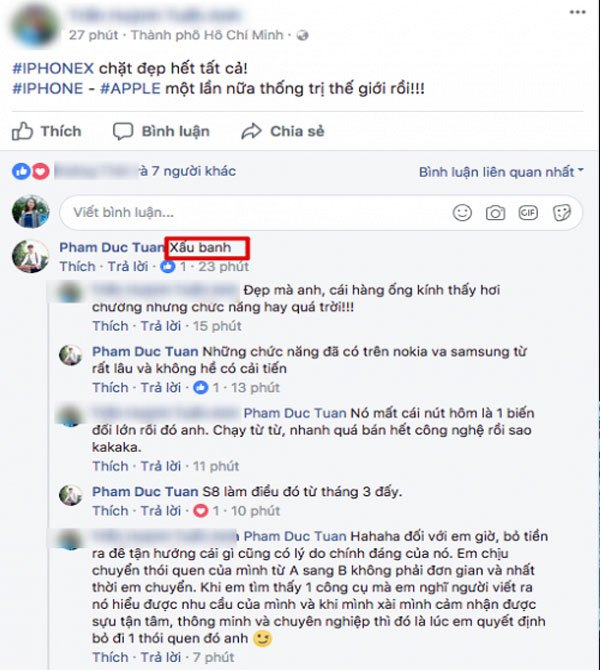600x670 pixels.
Task: Click into 'Viết bình luận...' field
Action: (x=256, y=213)
